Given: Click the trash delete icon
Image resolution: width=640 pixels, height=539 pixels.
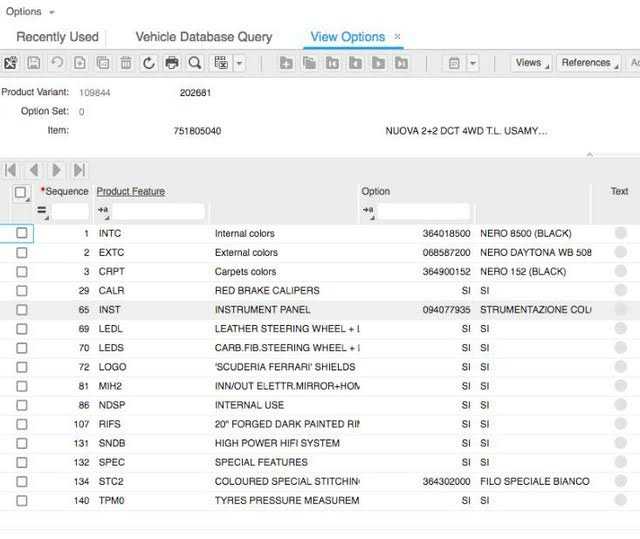Looking at the screenshot, I should pos(126,63).
